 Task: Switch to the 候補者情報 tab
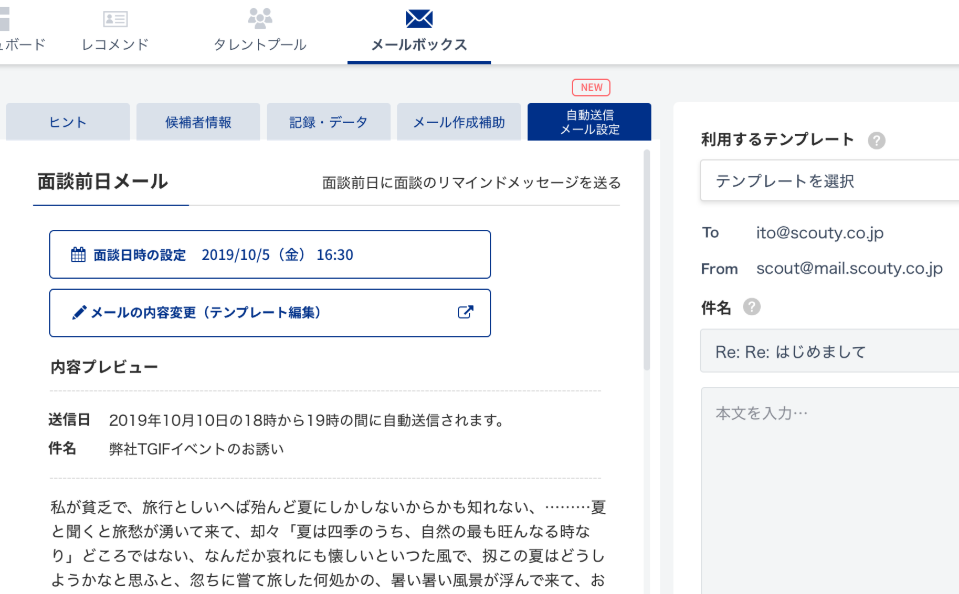[198, 122]
